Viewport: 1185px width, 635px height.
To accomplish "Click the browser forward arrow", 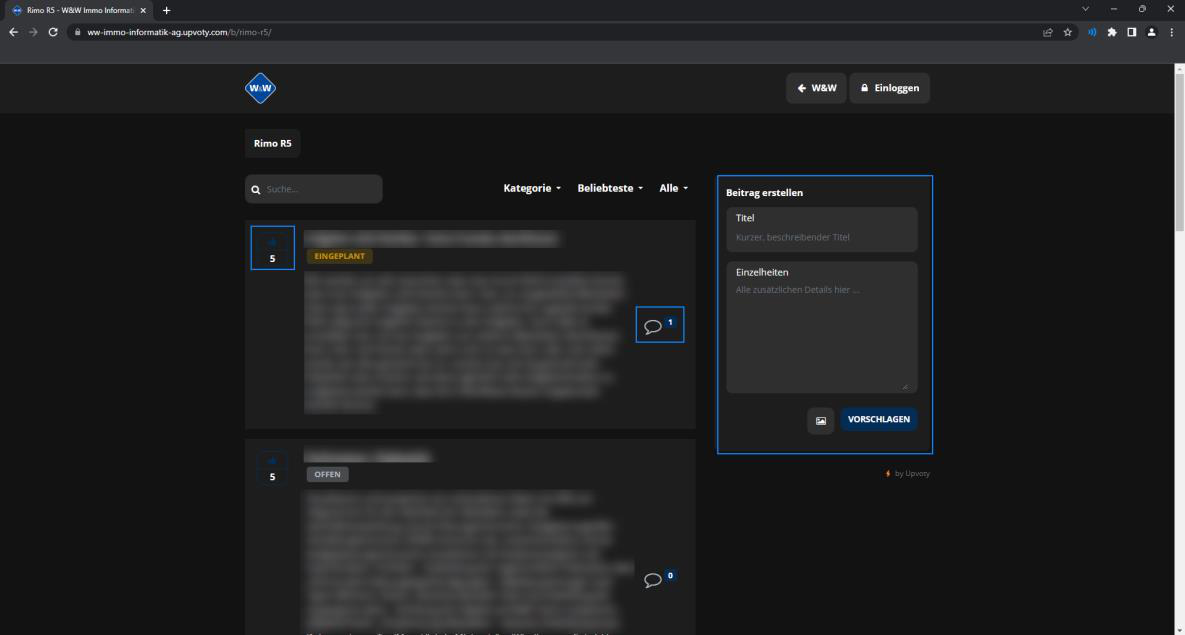I will pos(33,33).
